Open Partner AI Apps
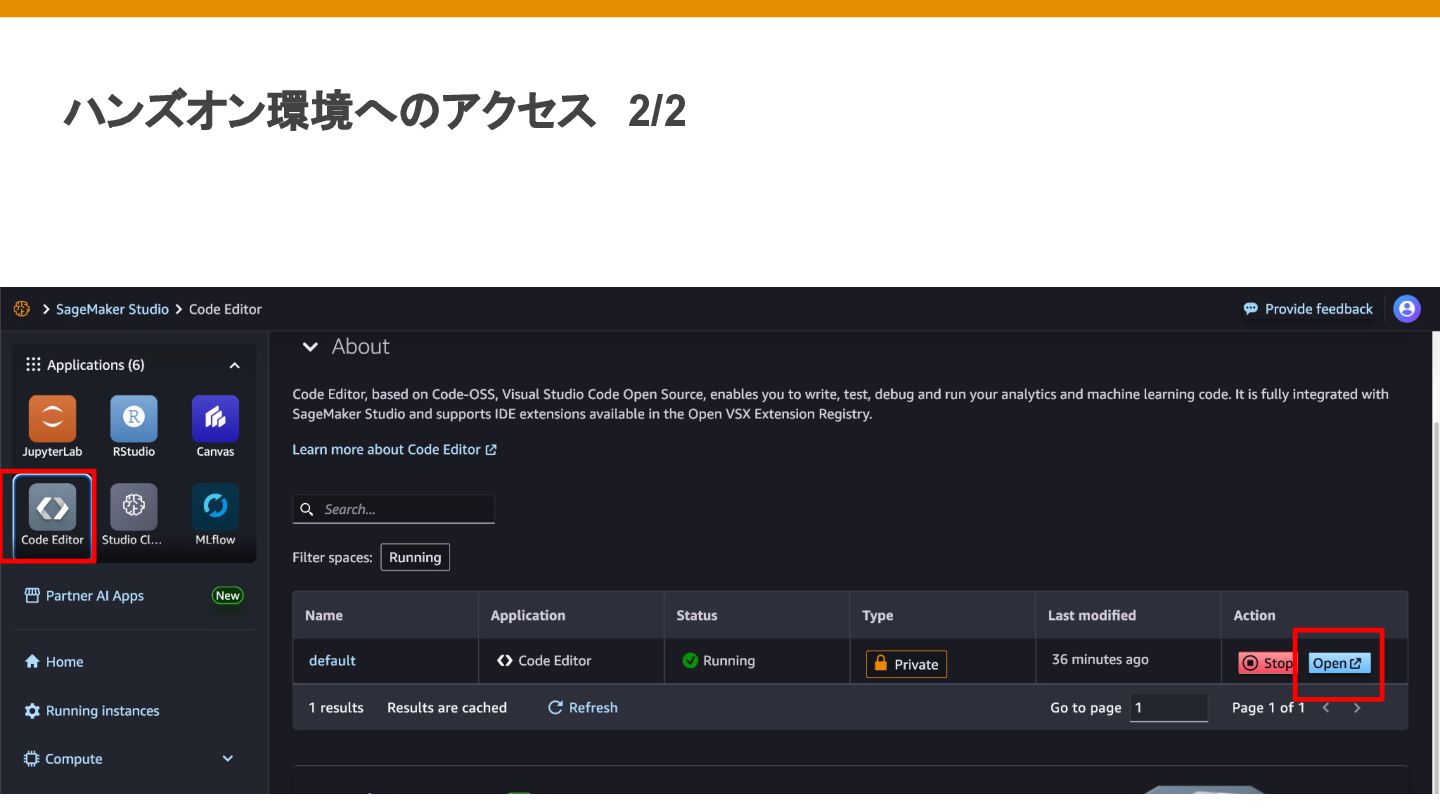This screenshot has height=810, width=1440. point(95,596)
